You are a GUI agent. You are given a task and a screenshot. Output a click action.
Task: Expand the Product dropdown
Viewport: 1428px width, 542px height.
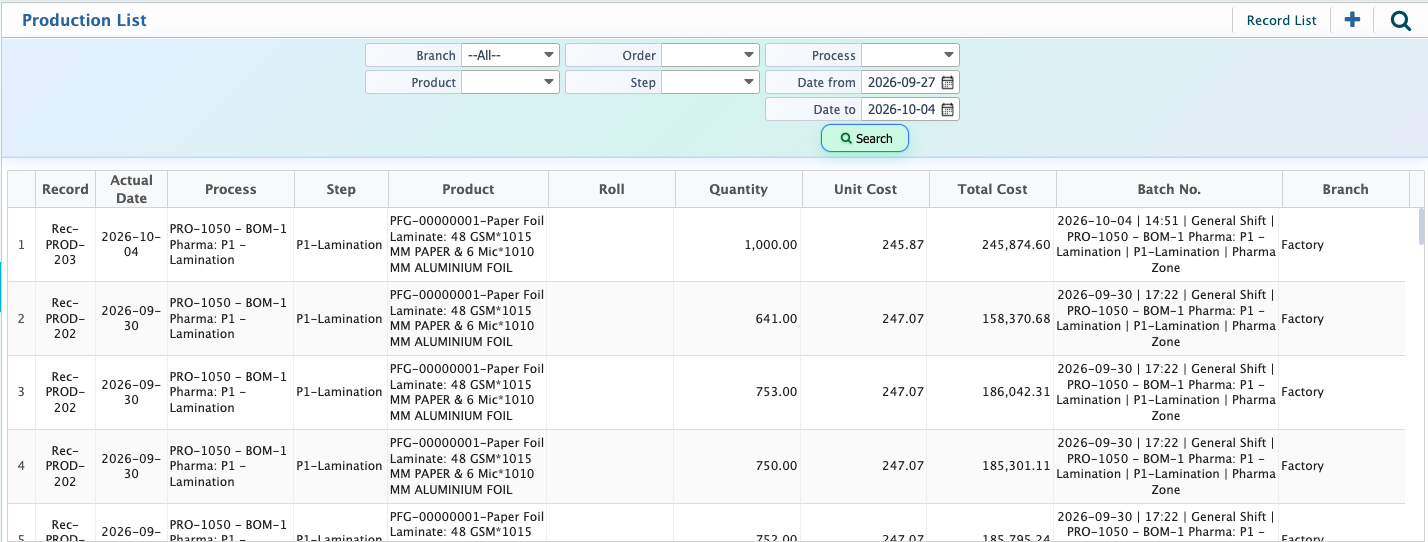[x=510, y=82]
